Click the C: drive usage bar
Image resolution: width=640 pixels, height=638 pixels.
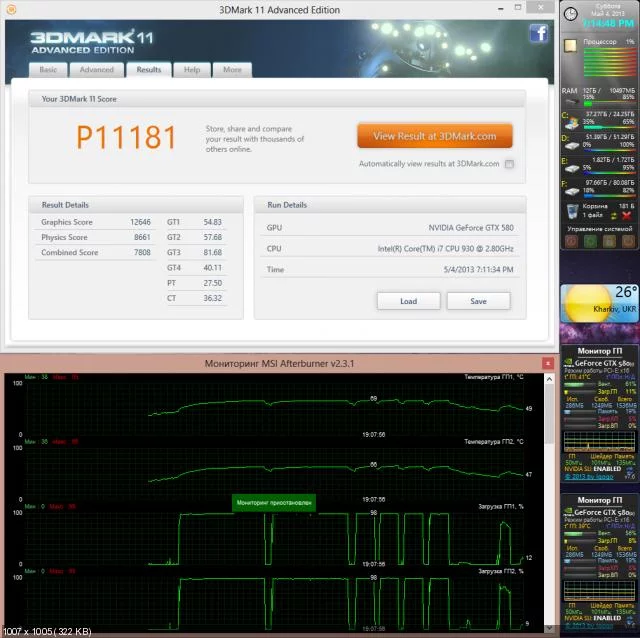pyautogui.click(x=608, y=127)
